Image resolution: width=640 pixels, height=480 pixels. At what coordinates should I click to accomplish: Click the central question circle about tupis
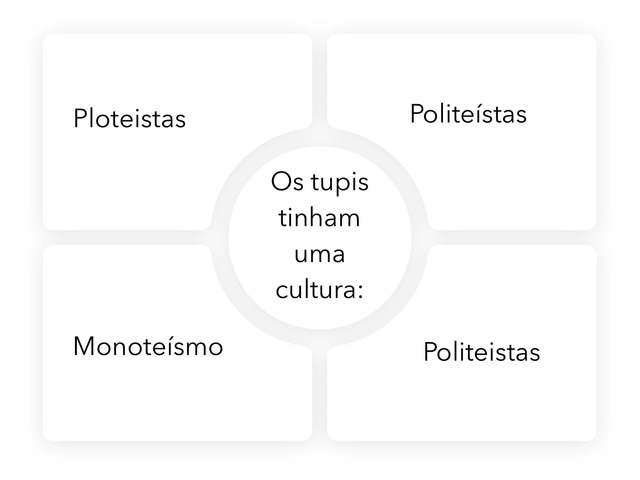coord(320,237)
